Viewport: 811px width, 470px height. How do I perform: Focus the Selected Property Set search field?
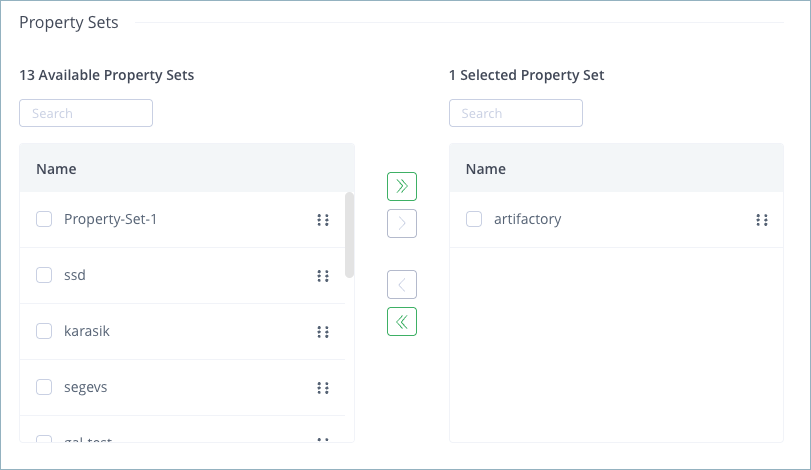pyautogui.click(x=516, y=113)
